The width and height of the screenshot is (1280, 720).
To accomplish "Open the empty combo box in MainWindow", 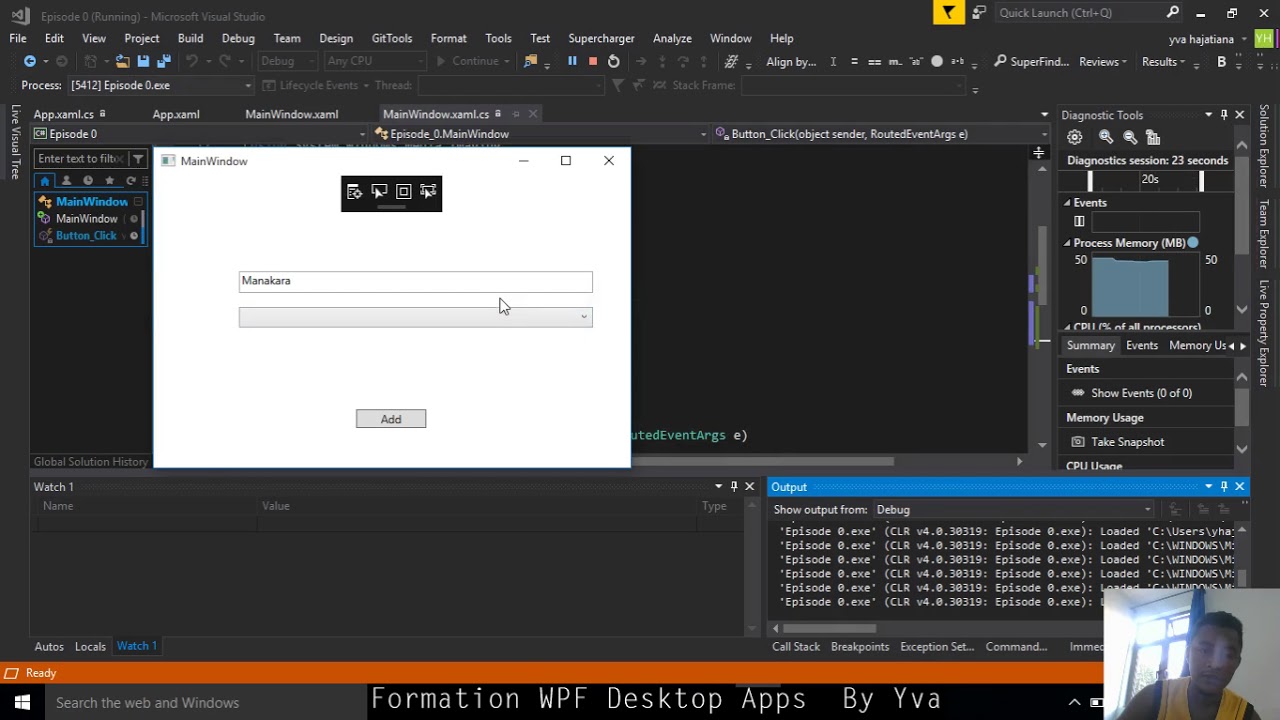I will pyautogui.click(x=415, y=317).
